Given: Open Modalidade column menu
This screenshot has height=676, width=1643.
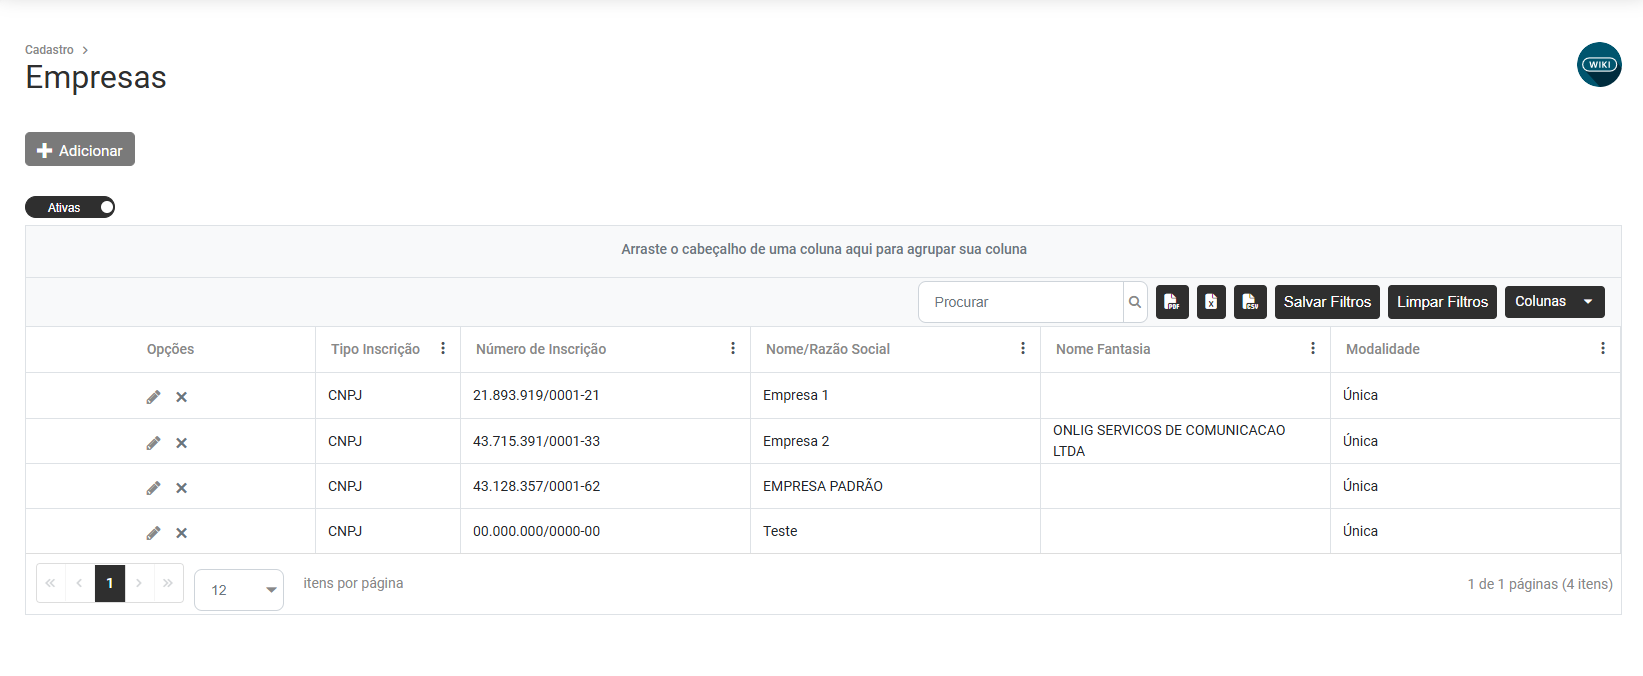Looking at the screenshot, I should (x=1603, y=348).
